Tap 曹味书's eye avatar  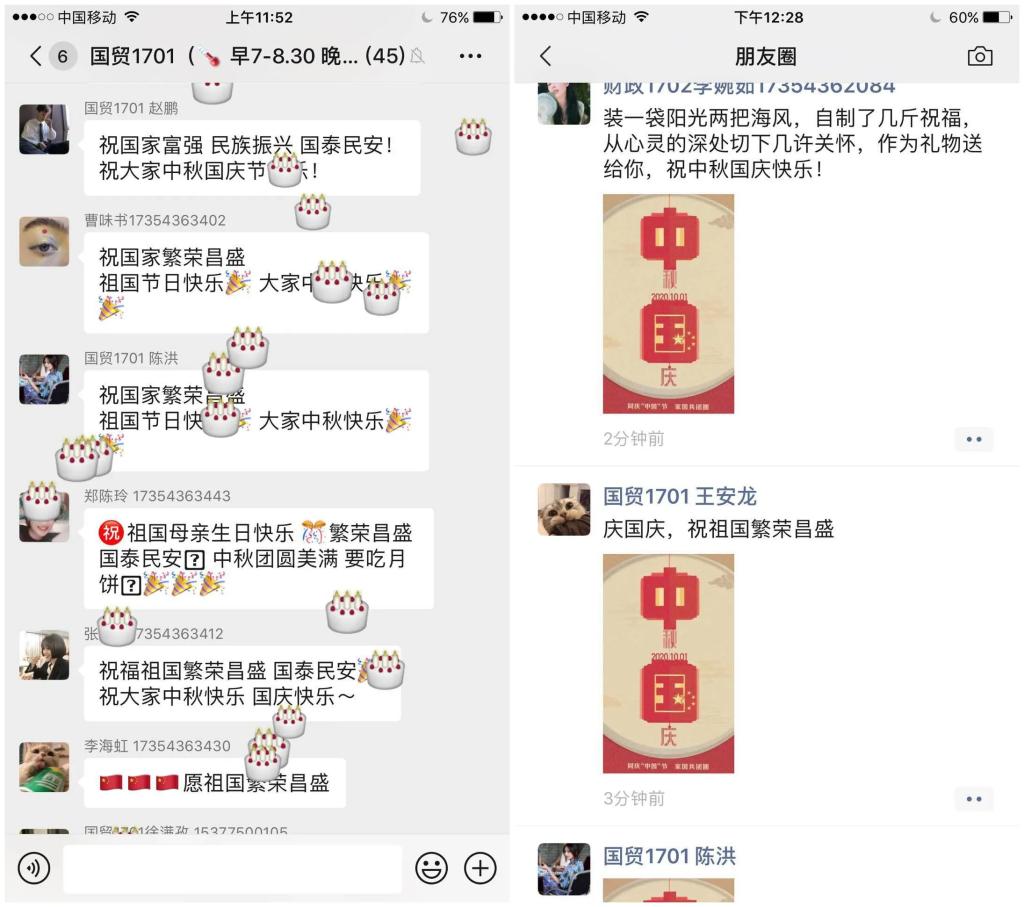click(44, 242)
